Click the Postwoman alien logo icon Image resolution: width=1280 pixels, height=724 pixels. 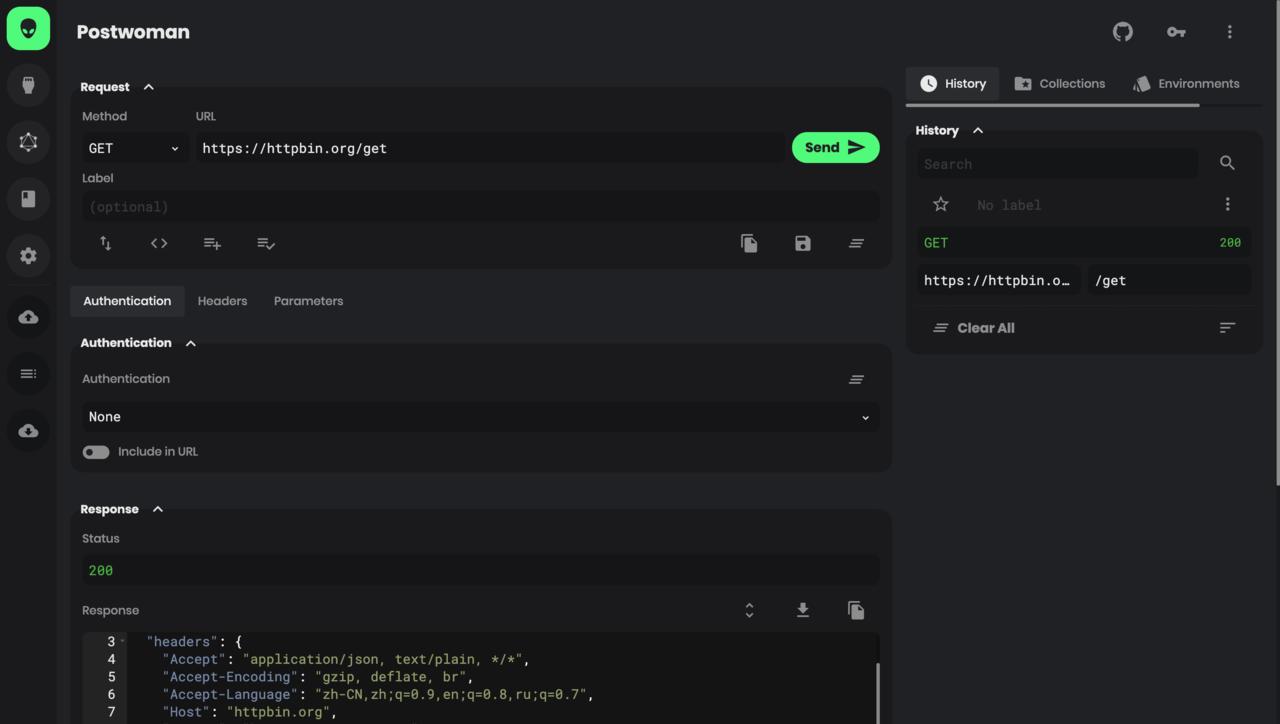(28, 28)
